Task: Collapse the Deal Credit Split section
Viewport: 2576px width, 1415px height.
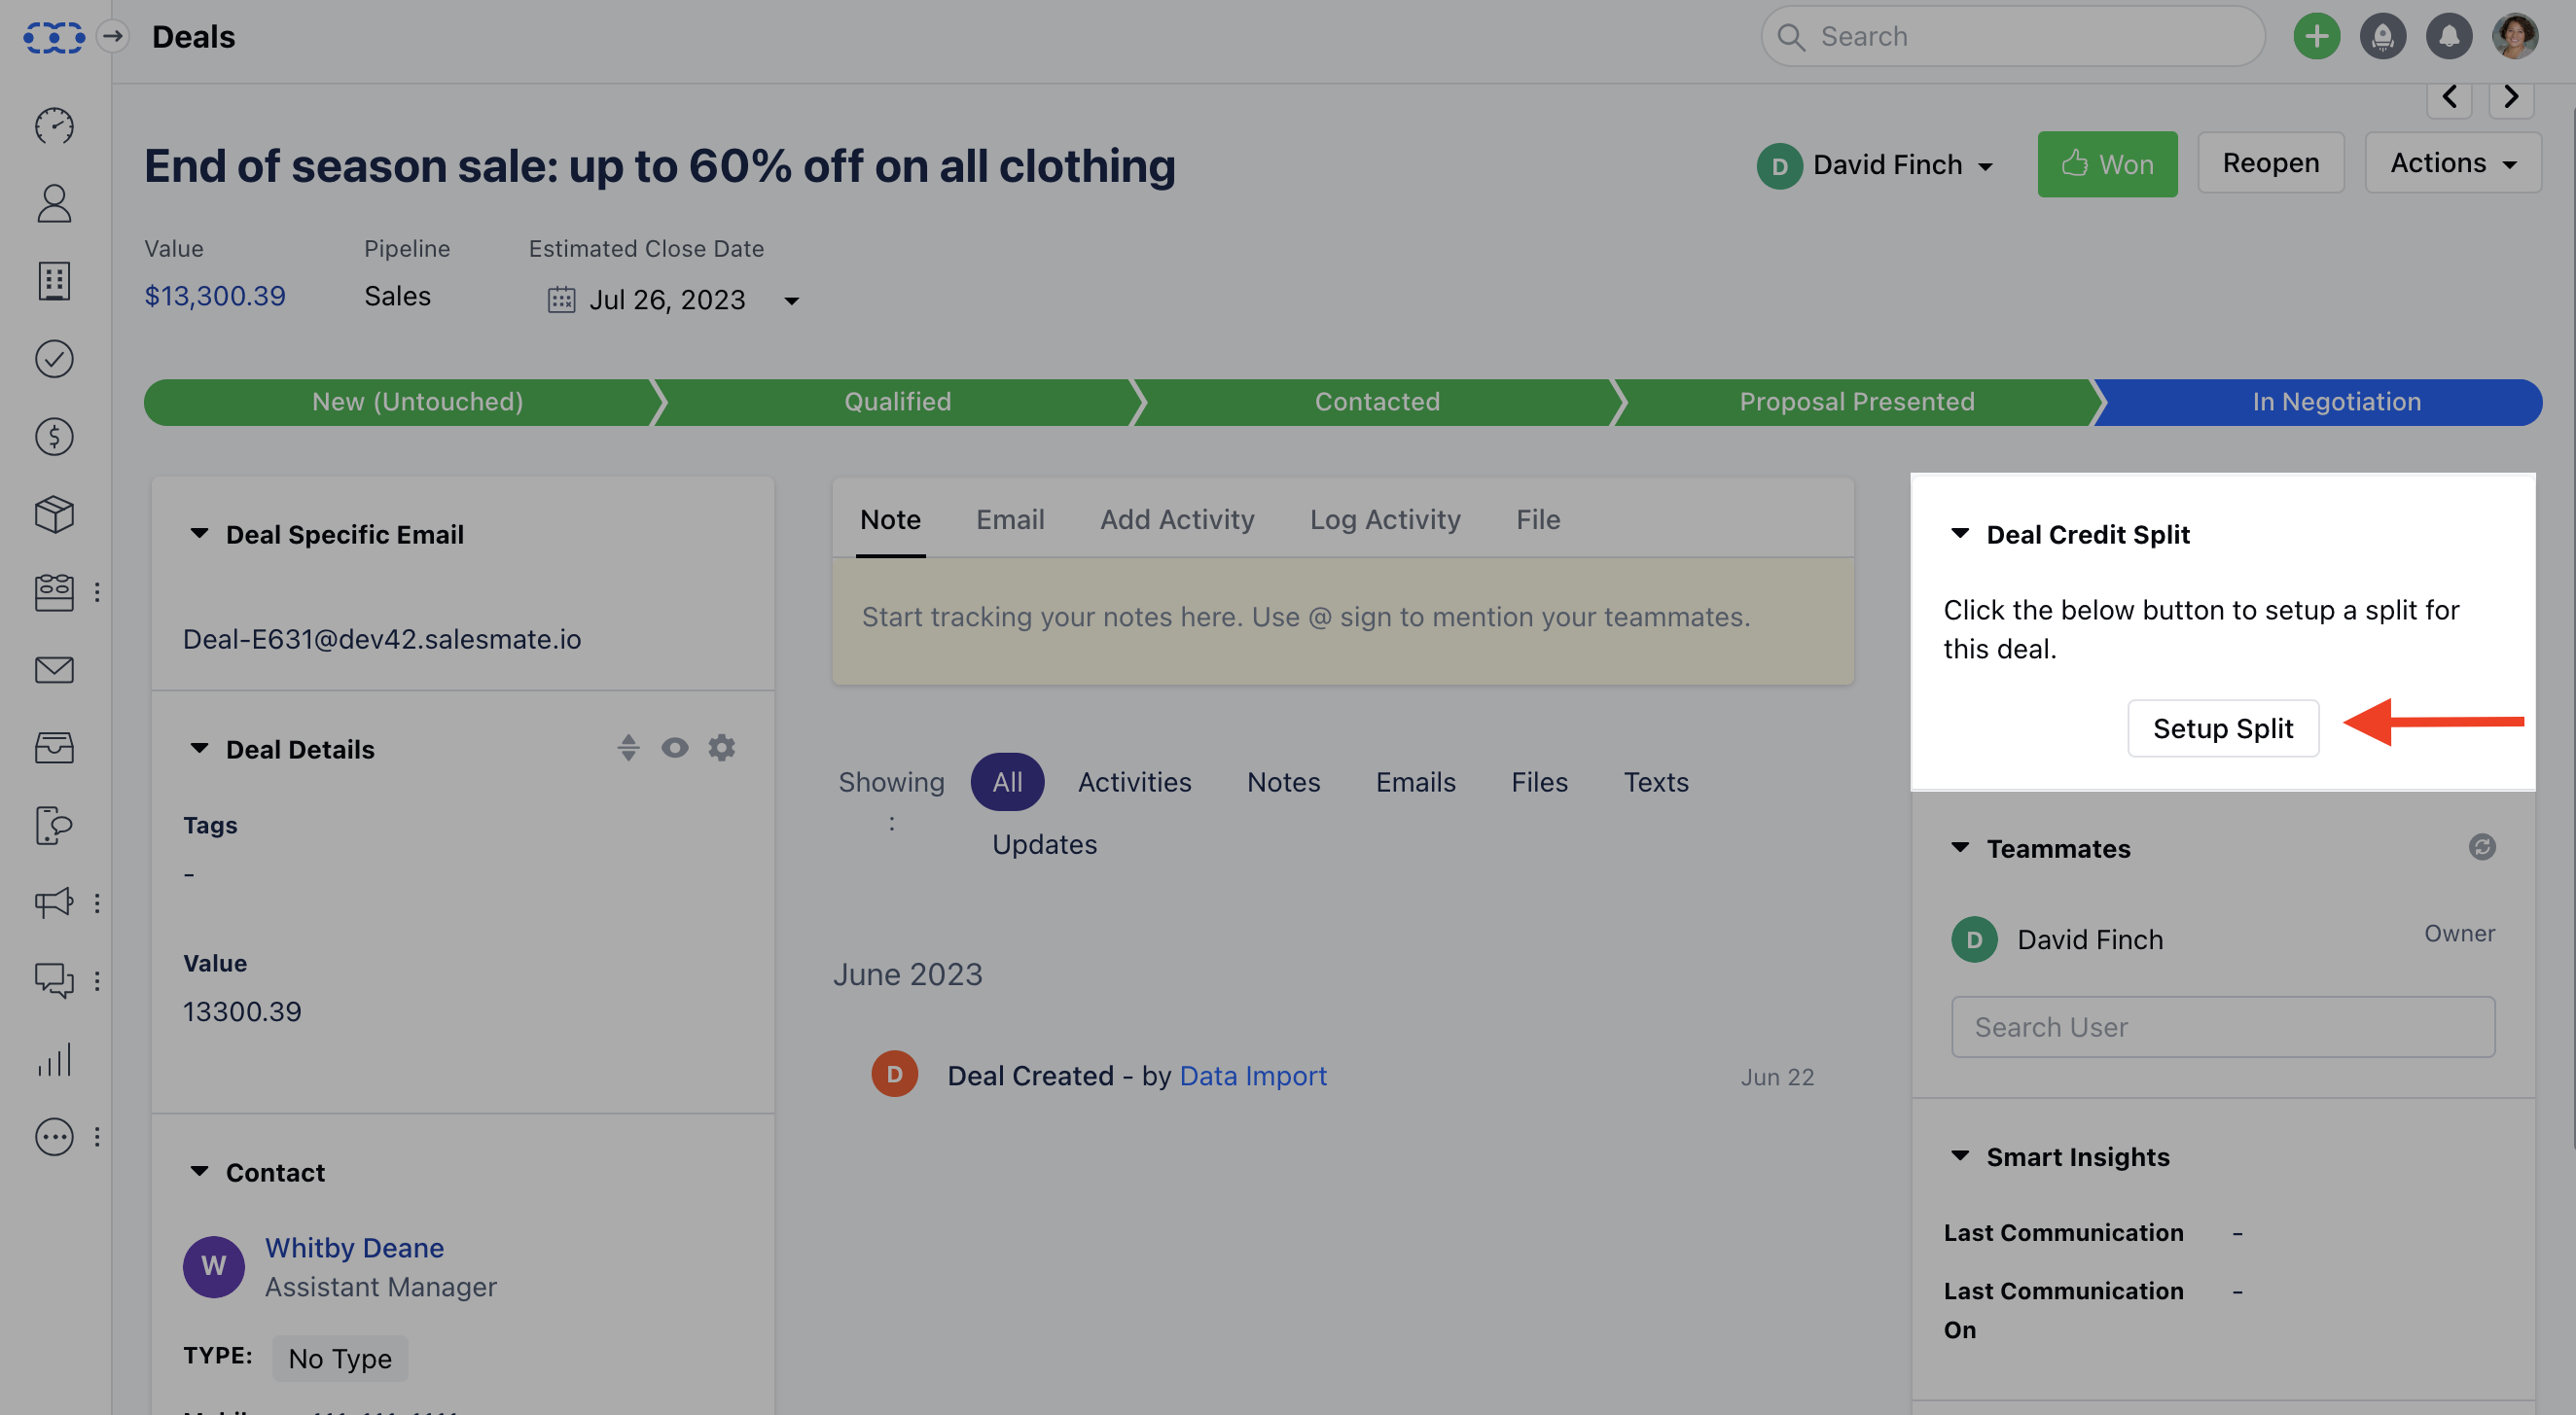Action: pyautogui.click(x=1960, y=534)
